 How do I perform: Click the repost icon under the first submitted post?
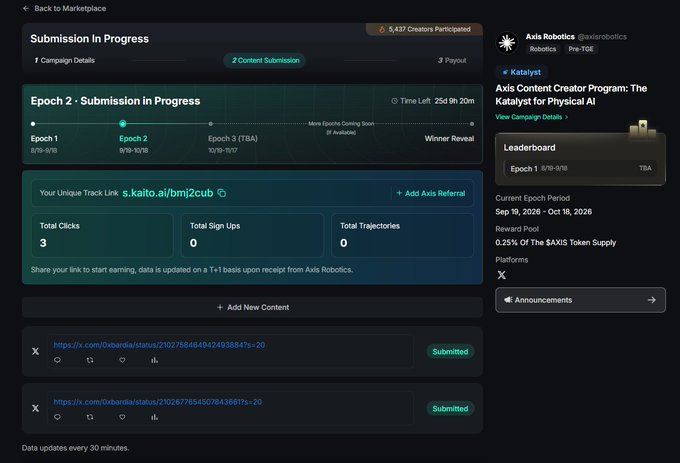pyautogui.click(x=90, y=360)
